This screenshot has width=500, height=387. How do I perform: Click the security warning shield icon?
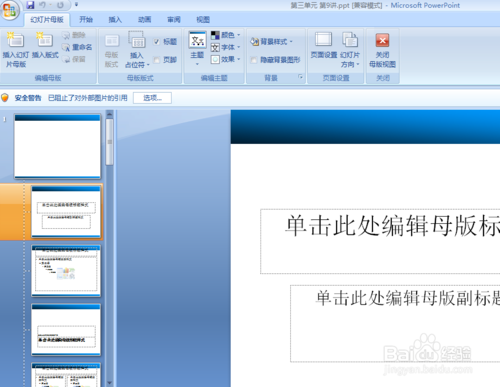[x=5, y=98]
